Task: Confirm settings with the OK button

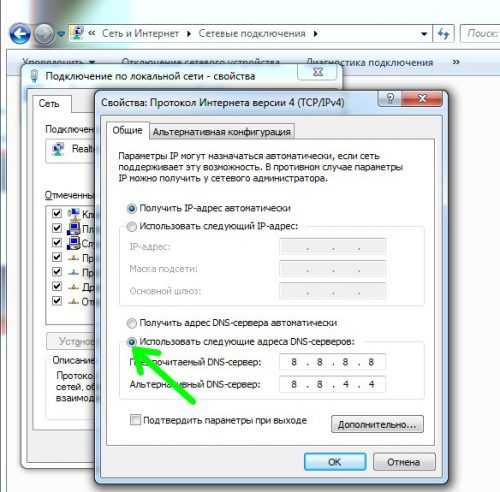Action: click(335, 462)
